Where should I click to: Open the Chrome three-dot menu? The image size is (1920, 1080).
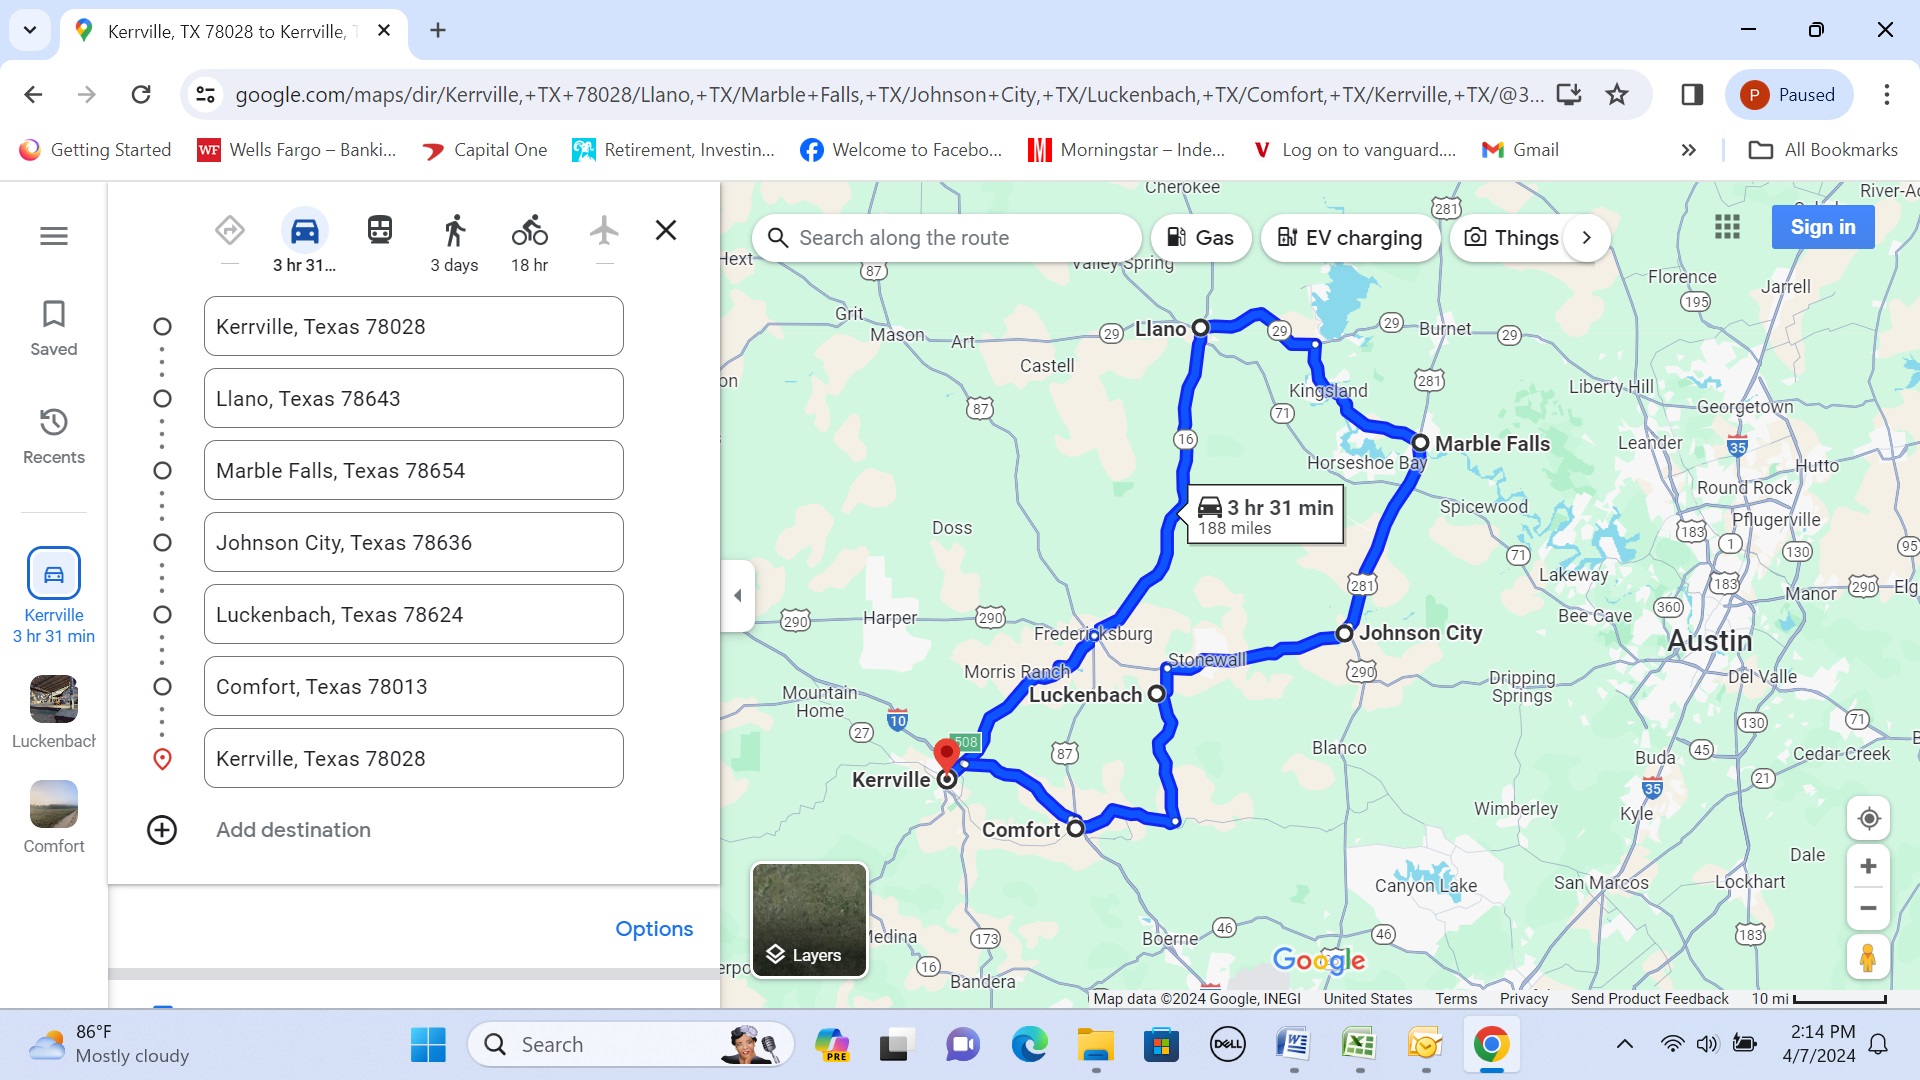pyautogui.click(x=1887, y=95)
